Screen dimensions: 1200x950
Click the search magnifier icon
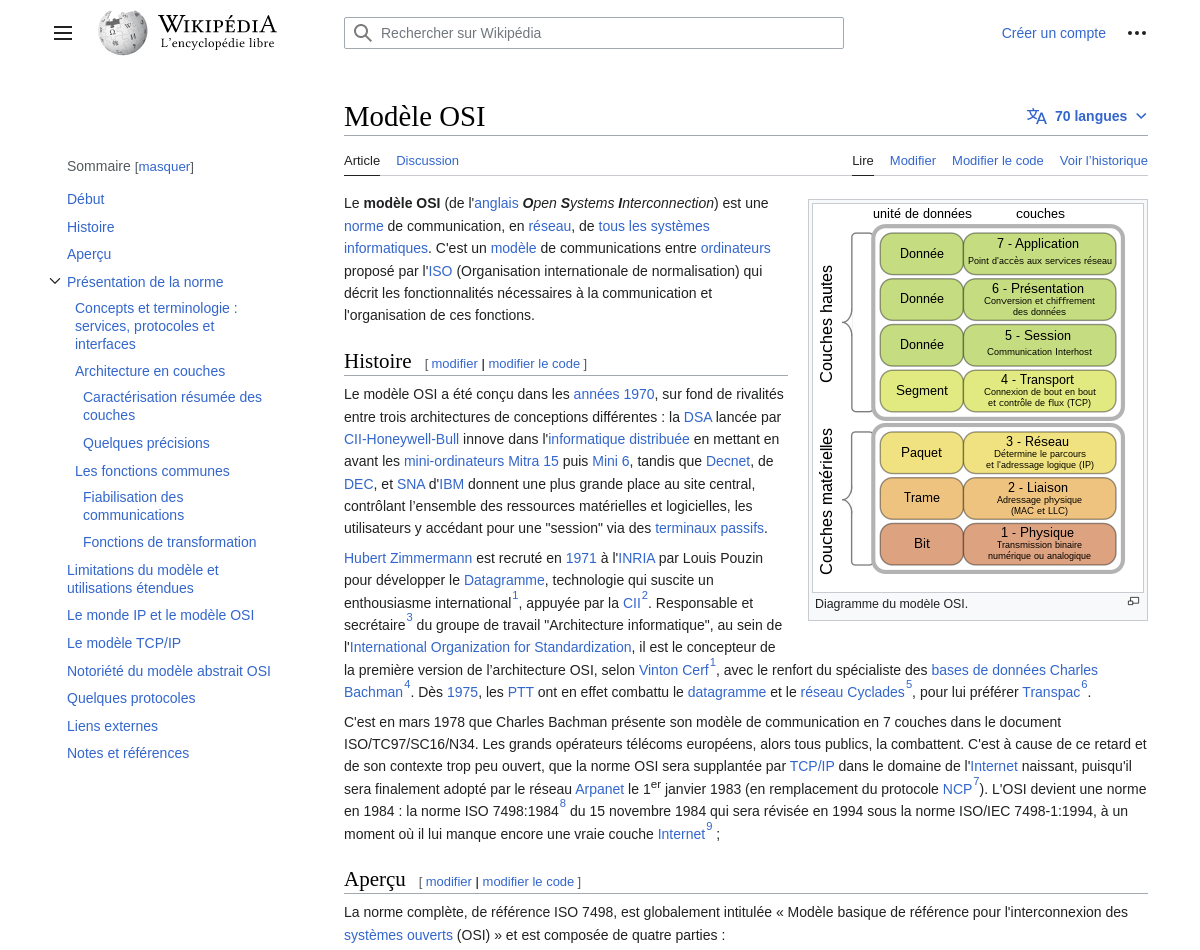click(x=363, y=33)
